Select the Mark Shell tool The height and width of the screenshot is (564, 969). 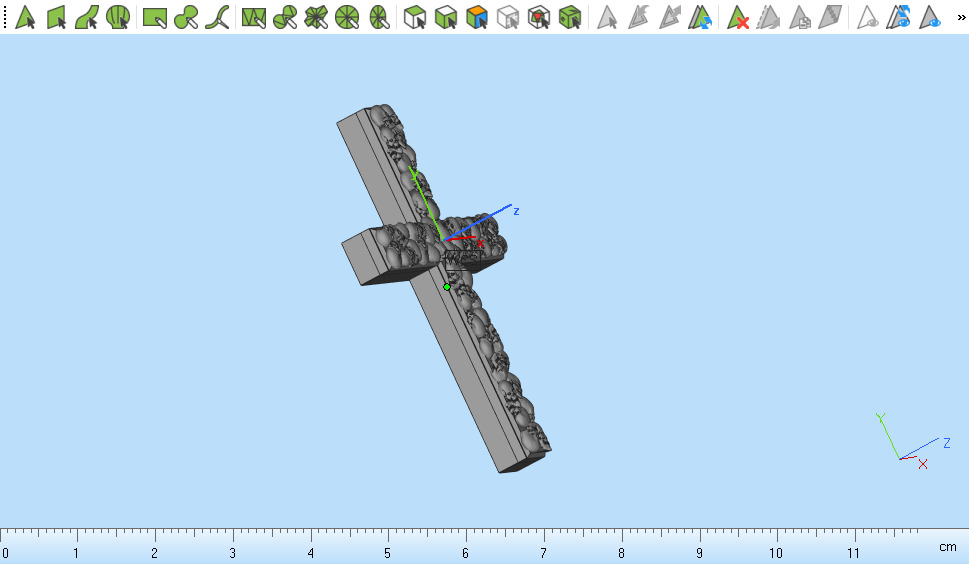click(117, 17)
